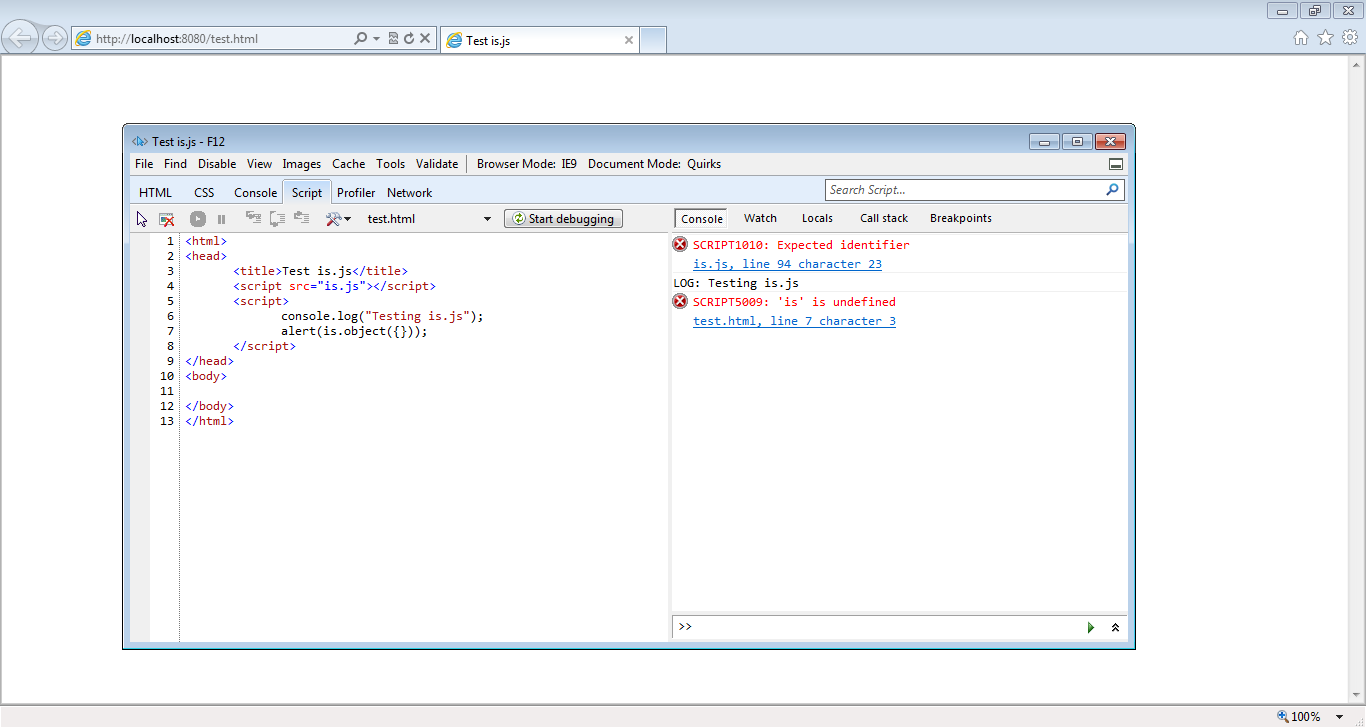The height and width of the screenshot is (728, 1366).
Task: Click the search magnifier in Search Script box
Action: [1113, 190]
